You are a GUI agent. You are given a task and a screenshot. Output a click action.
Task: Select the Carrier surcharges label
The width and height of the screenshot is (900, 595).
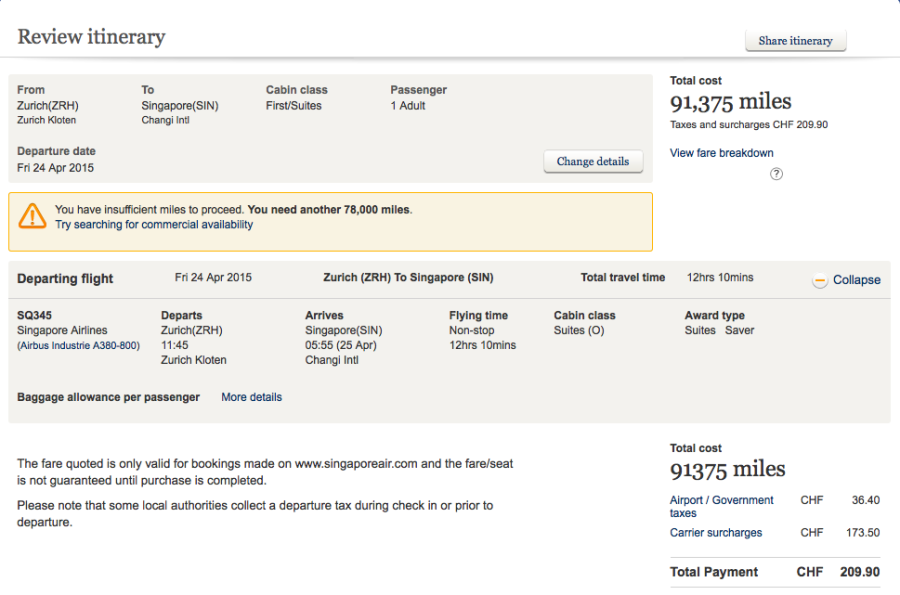(715, 533)
